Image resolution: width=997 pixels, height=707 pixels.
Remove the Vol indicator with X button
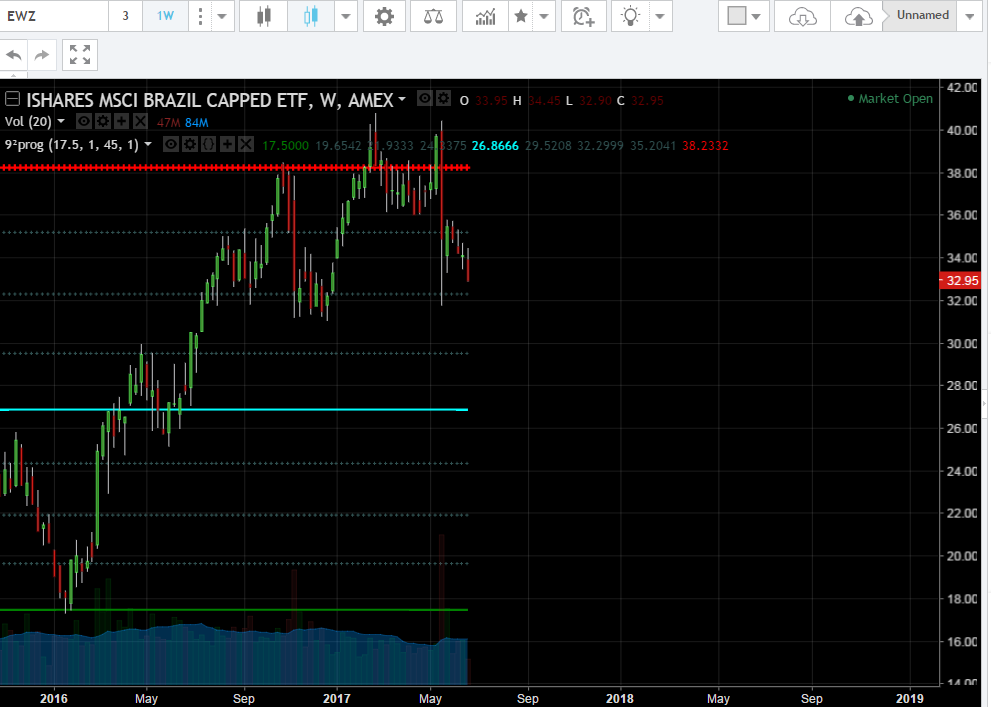click(140, 121)
